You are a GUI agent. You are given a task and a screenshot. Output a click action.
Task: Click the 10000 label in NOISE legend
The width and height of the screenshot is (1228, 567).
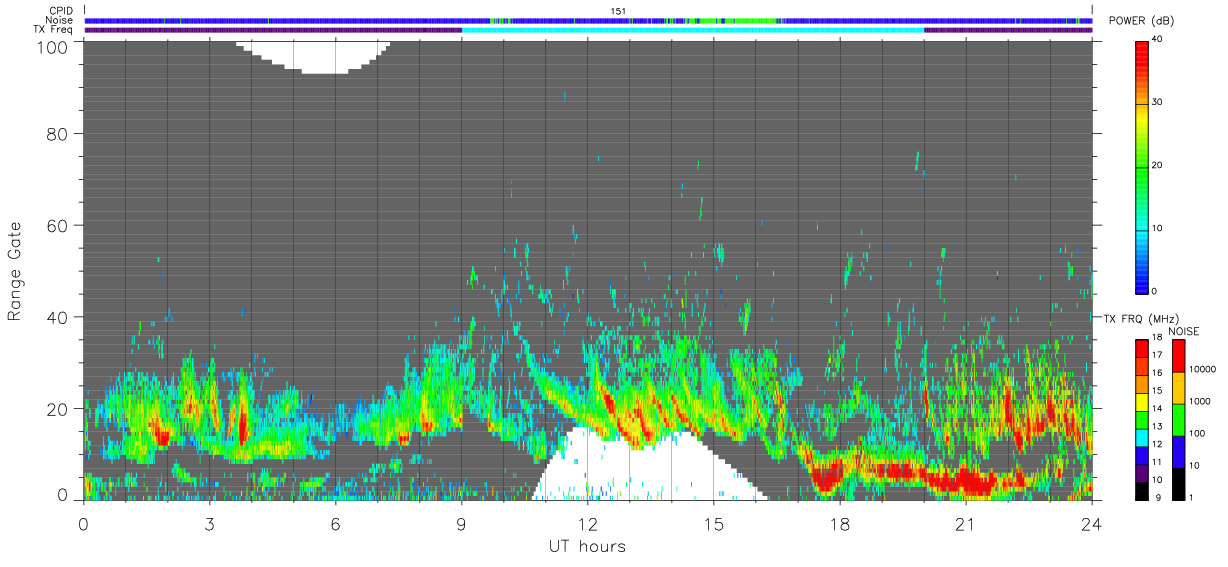click(x=1203, y=368)
